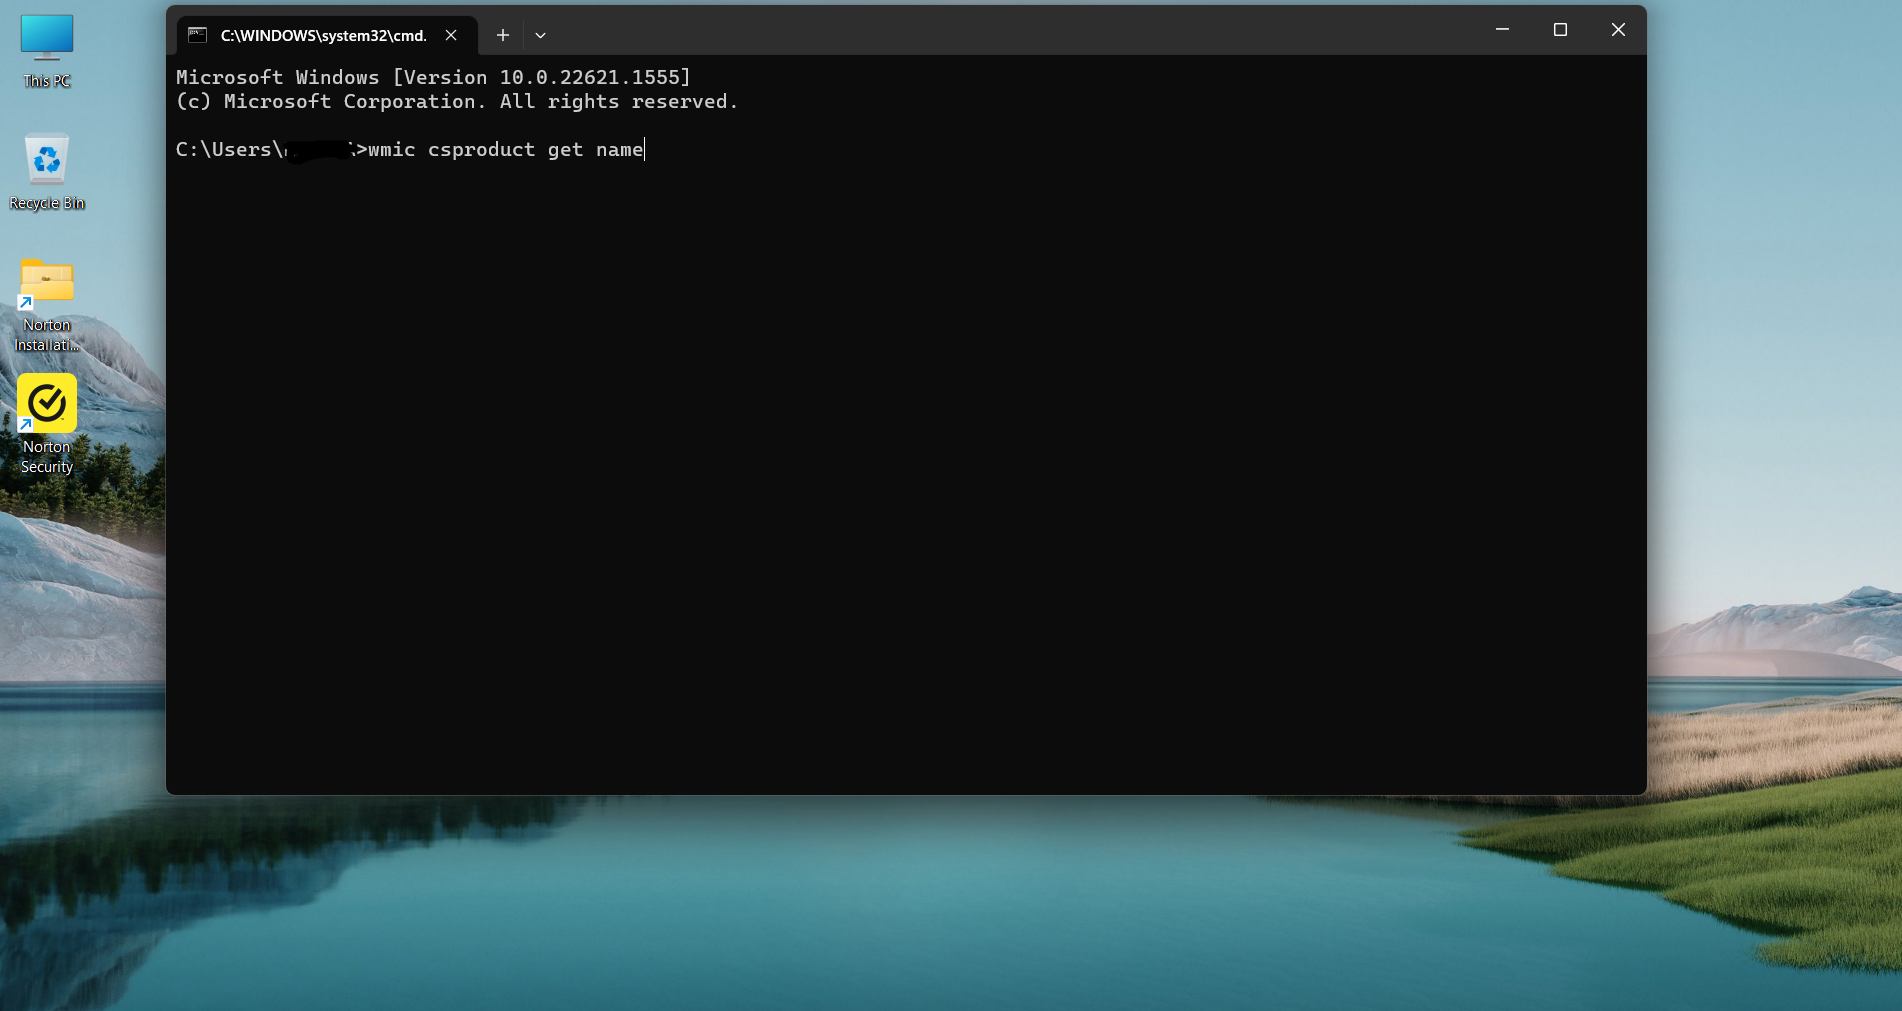
Task: Click the cmd terminal icon in the tab
Action: click(198, 35)
